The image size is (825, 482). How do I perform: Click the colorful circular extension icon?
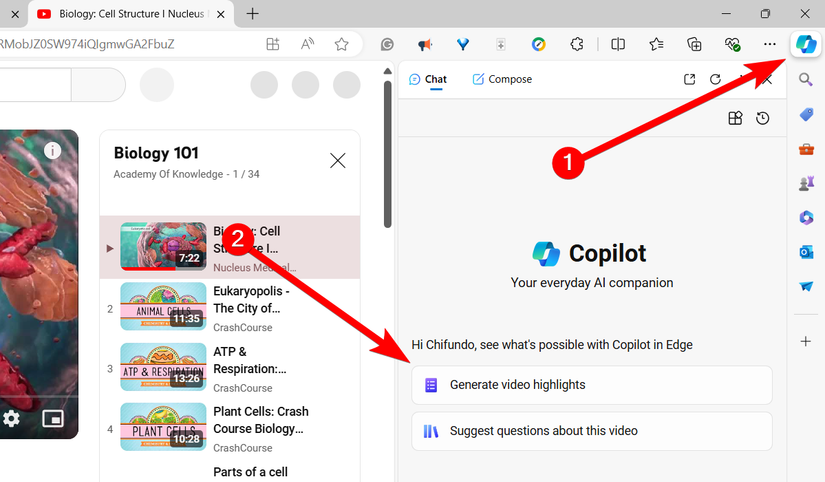(x=538, y=44)
